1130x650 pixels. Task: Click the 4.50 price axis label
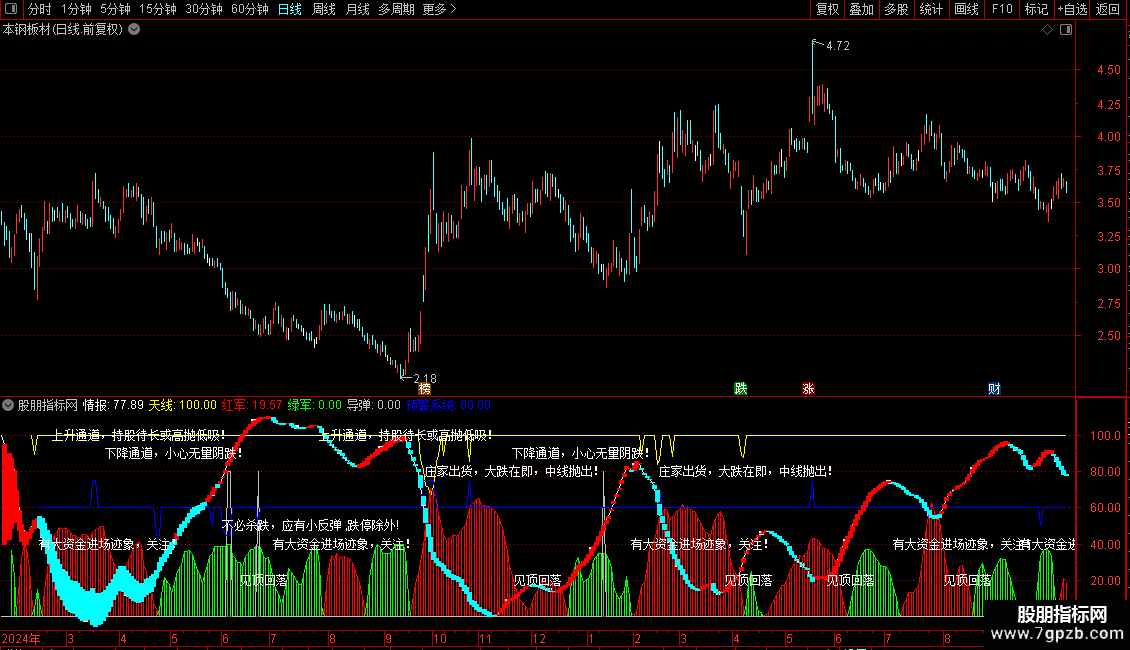1108,70
